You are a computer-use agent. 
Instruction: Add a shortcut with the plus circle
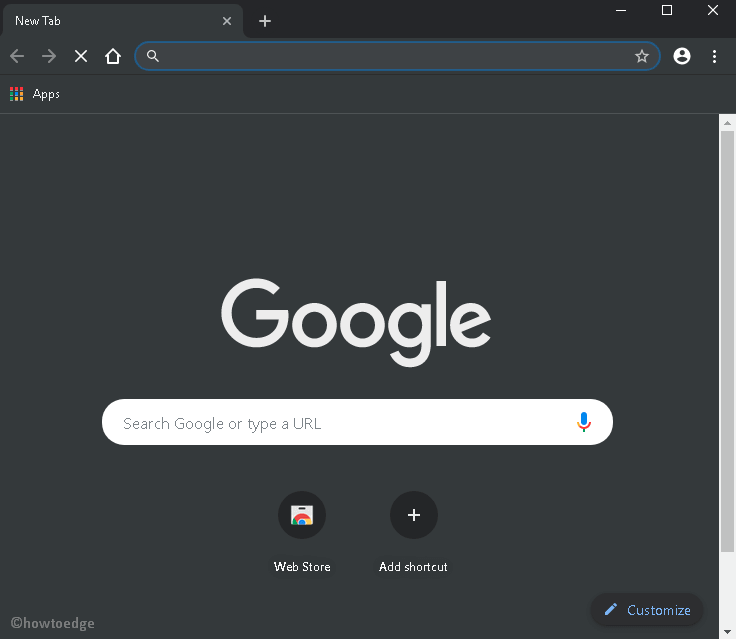pos(414,515)
